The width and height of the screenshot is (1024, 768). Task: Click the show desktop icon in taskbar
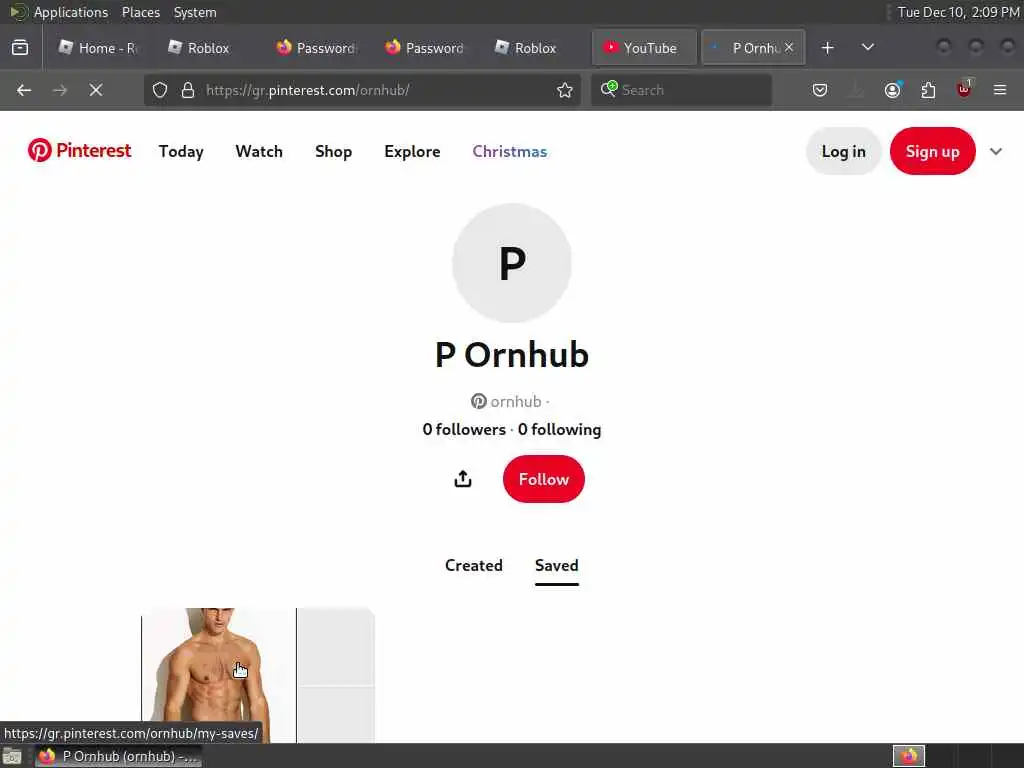[x=12, y=756]
